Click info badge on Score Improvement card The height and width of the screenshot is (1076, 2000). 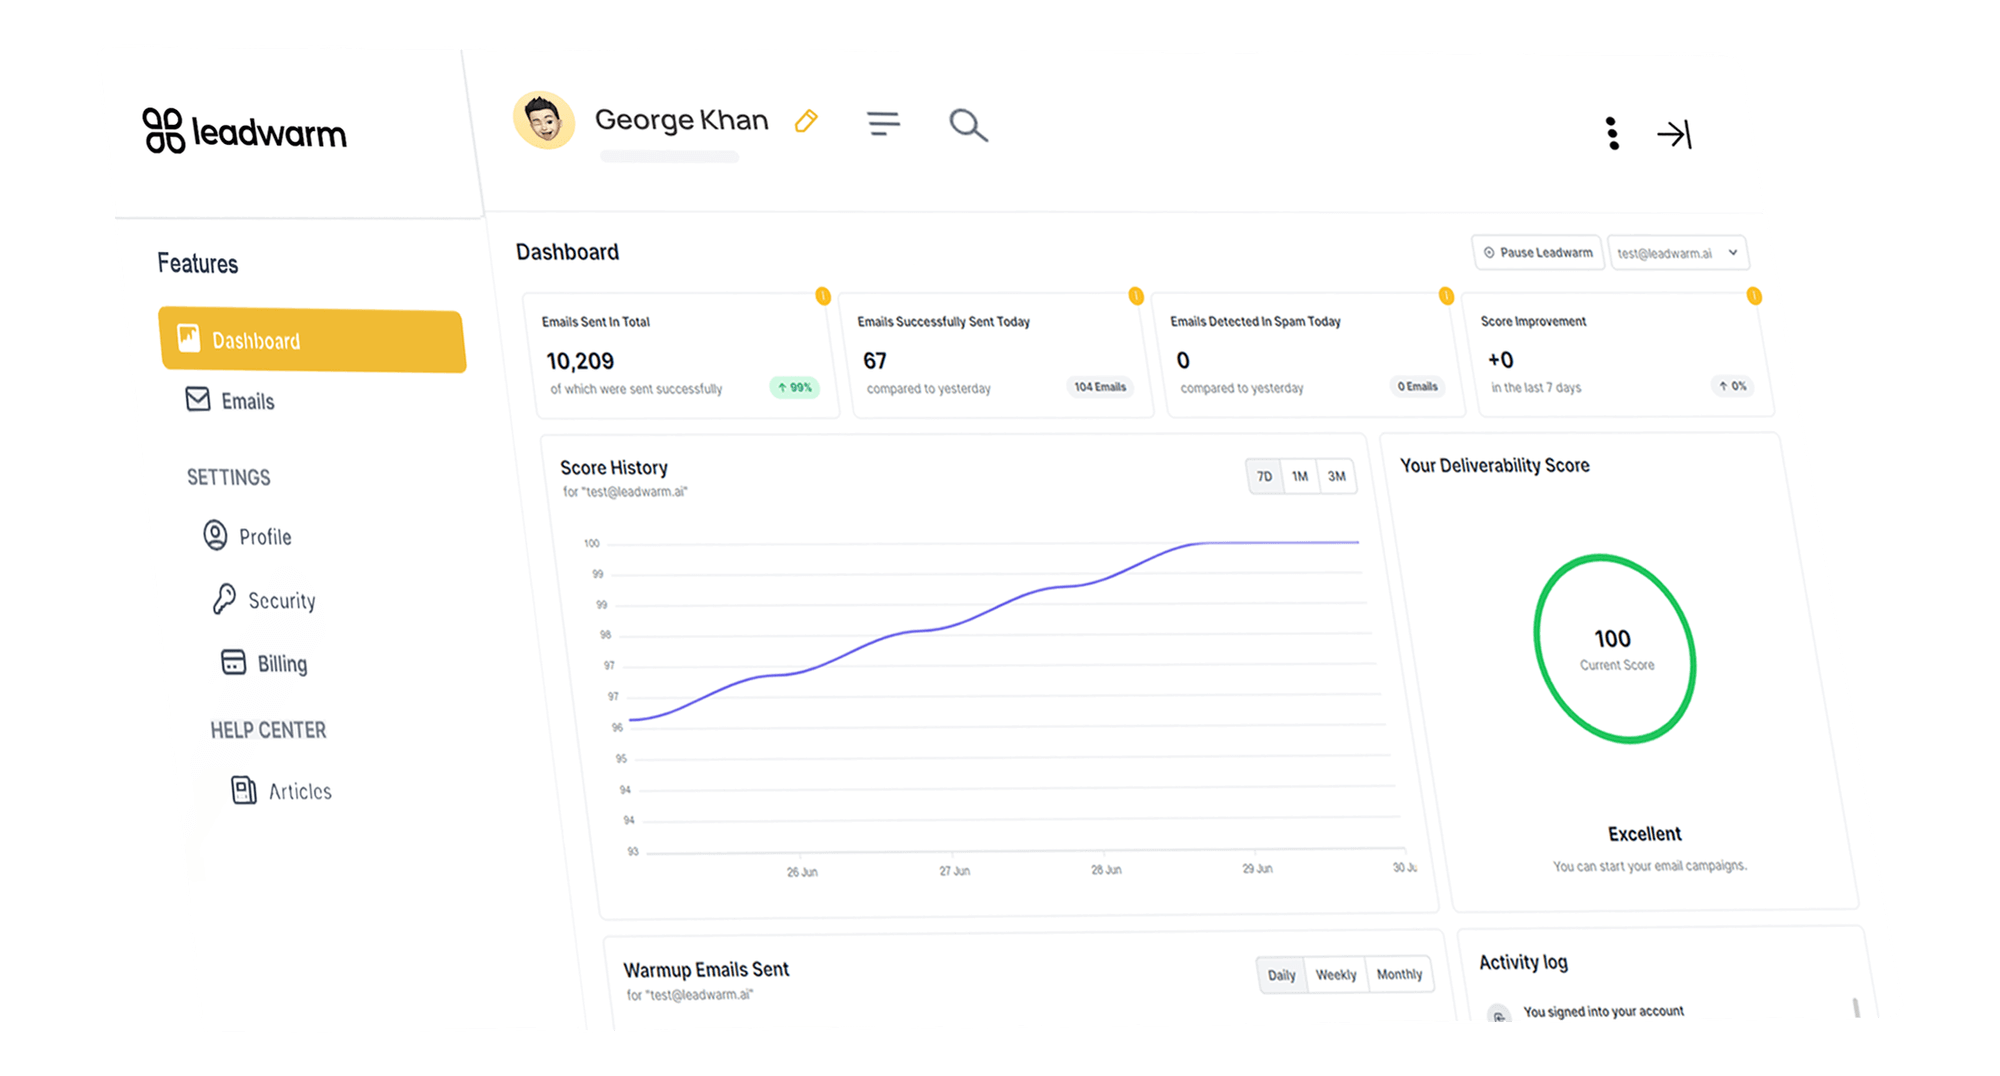(1754, 296)
